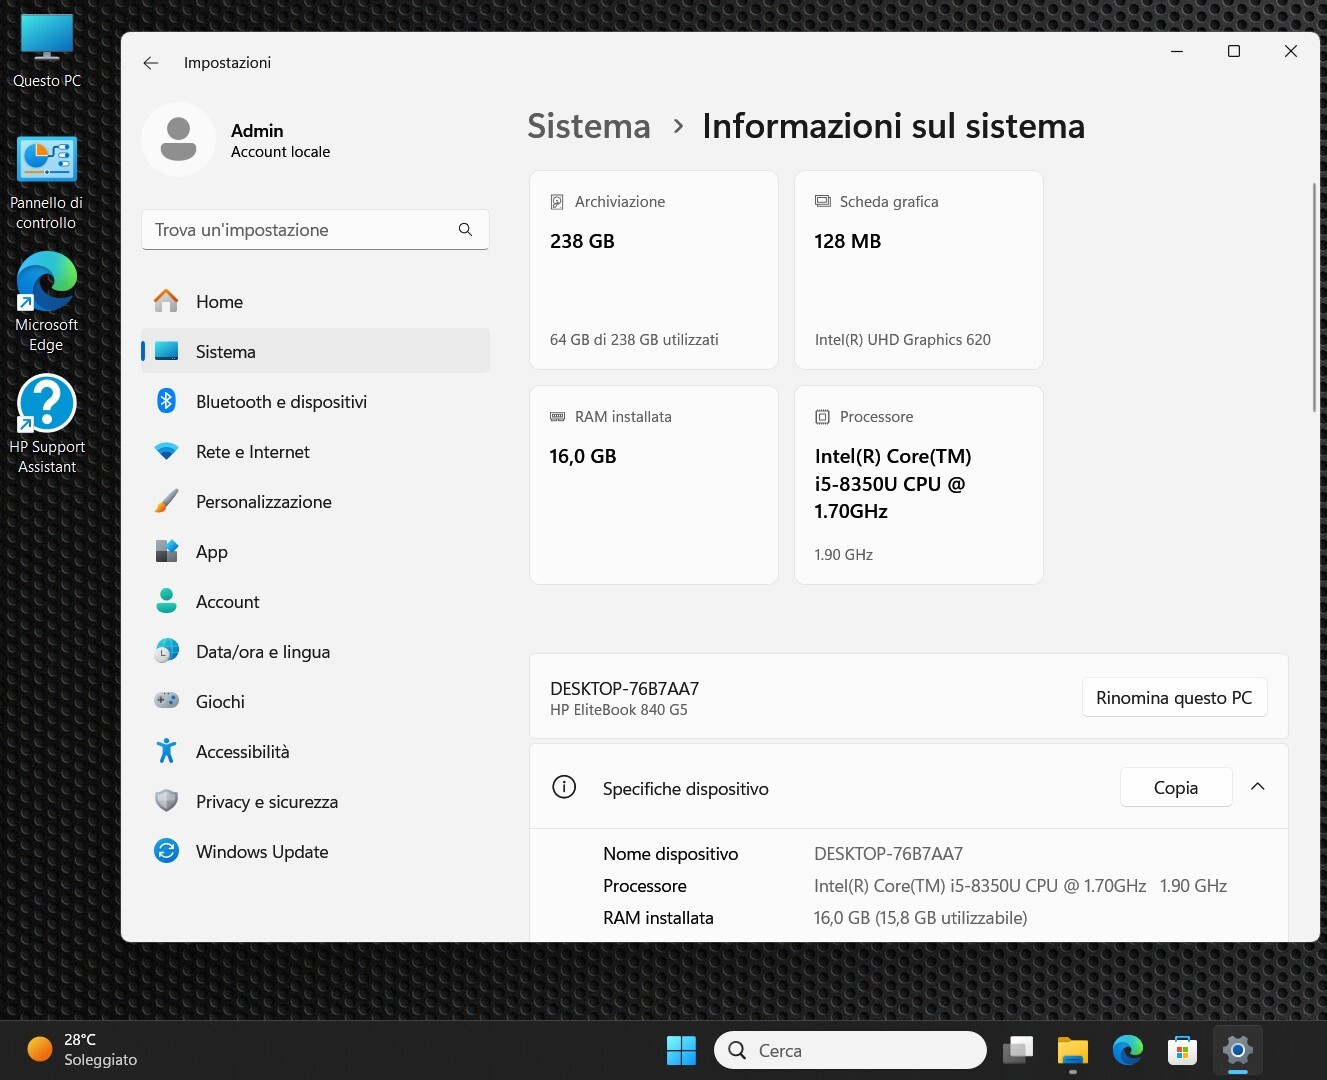Screen dimensions: 1327x1080
Task: Click the Accessibilità figure icon
Action: (166, 751)
